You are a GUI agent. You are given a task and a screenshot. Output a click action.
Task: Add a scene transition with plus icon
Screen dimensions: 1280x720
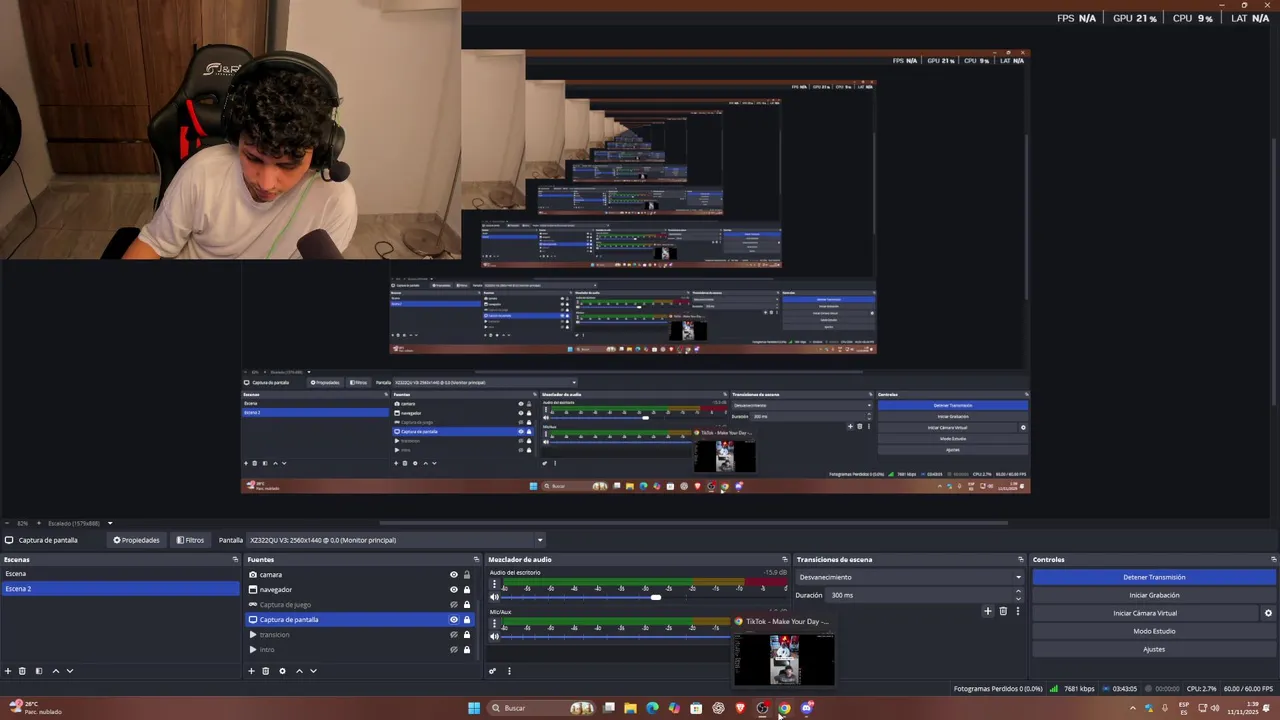click(x=988, y=611)
